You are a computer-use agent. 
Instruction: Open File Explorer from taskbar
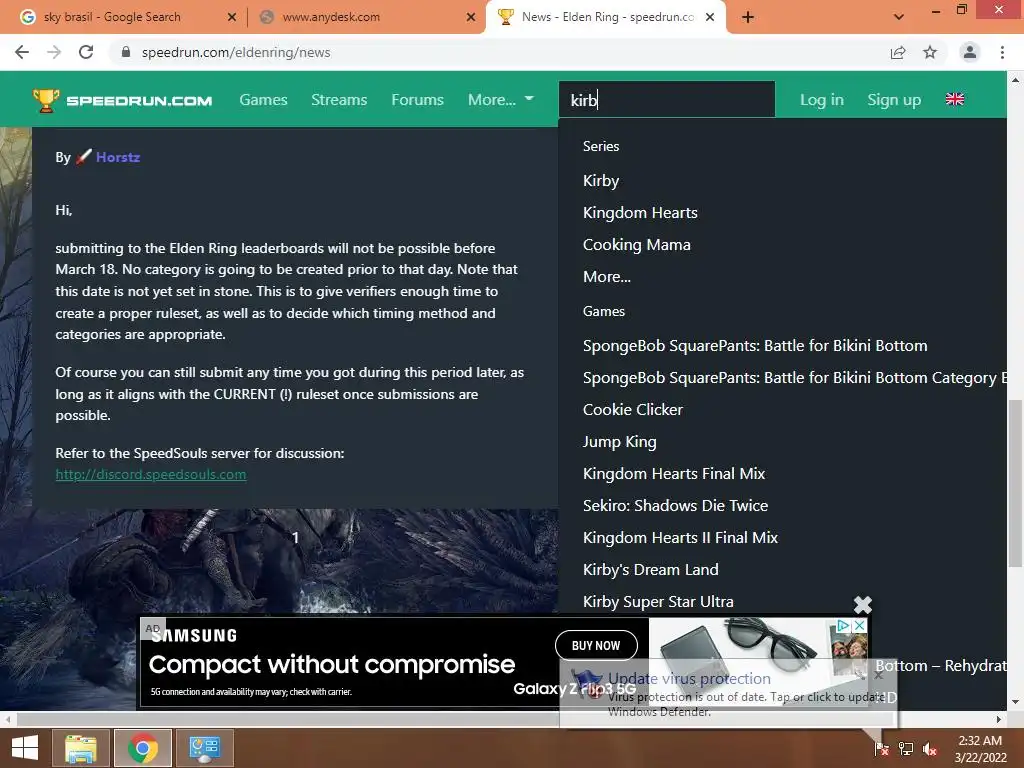point(80,748)
